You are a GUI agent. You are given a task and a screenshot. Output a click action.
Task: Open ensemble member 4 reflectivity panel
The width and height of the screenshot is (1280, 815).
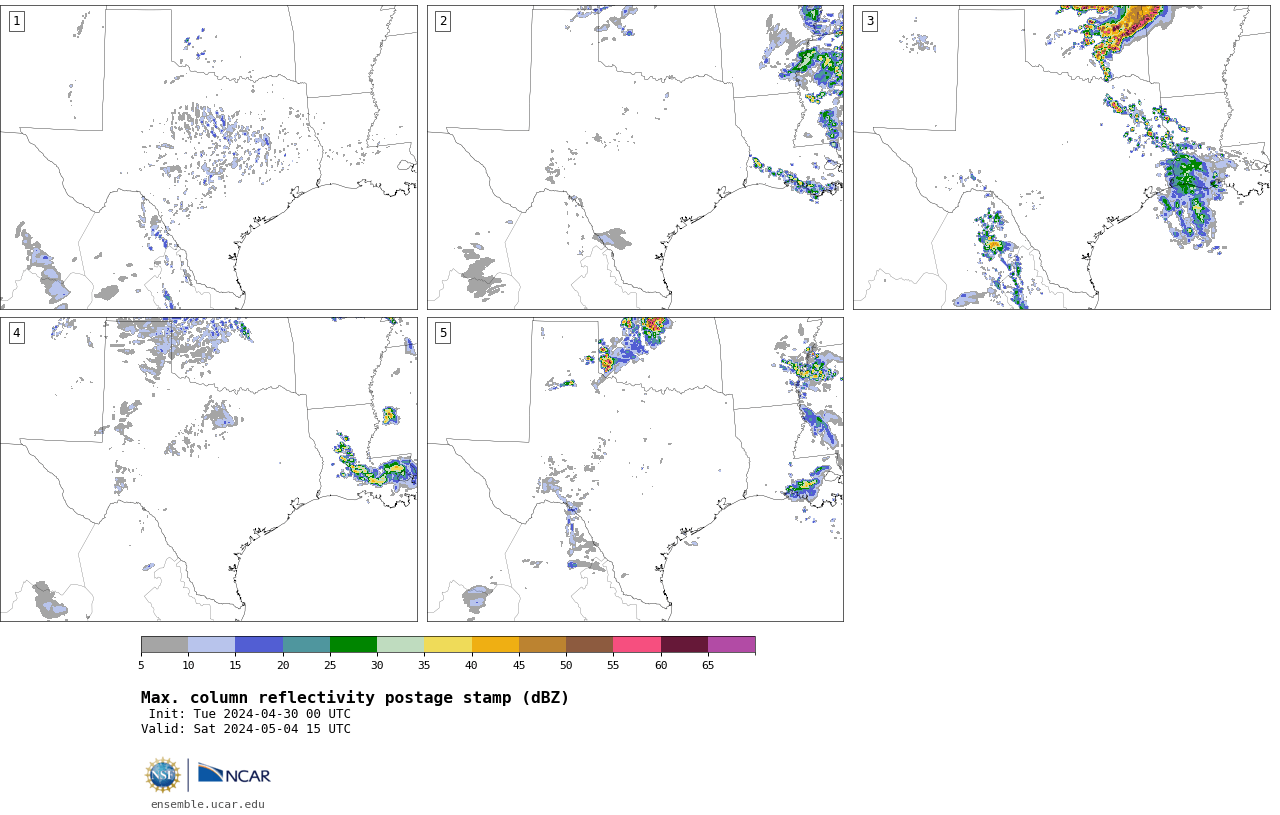click(x=208, y=469)
